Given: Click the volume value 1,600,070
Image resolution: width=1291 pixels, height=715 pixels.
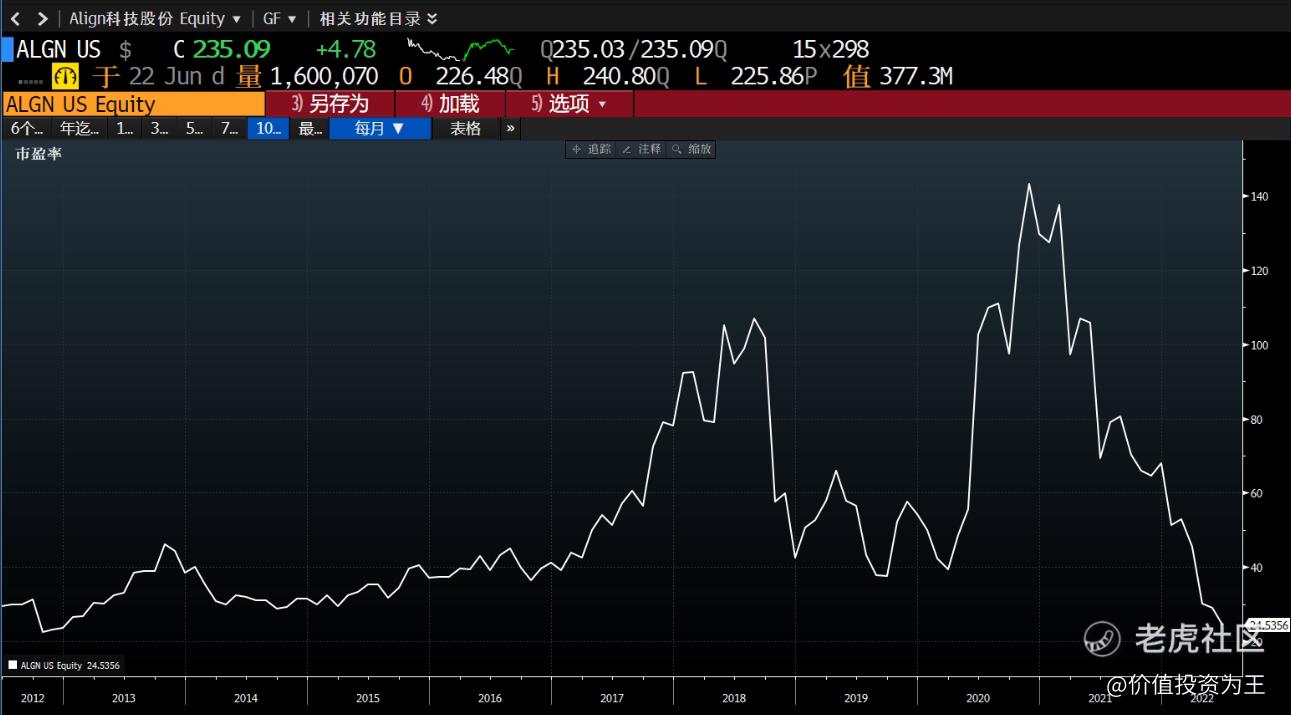Looking at the screenshot, I should click(x=324, y=76).
